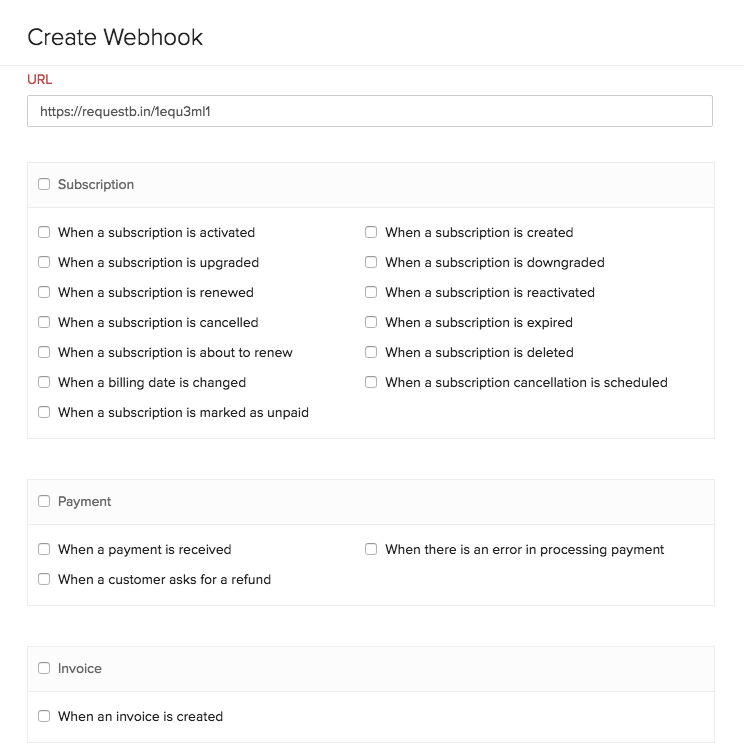Tick 'When a subscription is reactivated'
This screenshot has height=744, width=744.
[371, 292]
